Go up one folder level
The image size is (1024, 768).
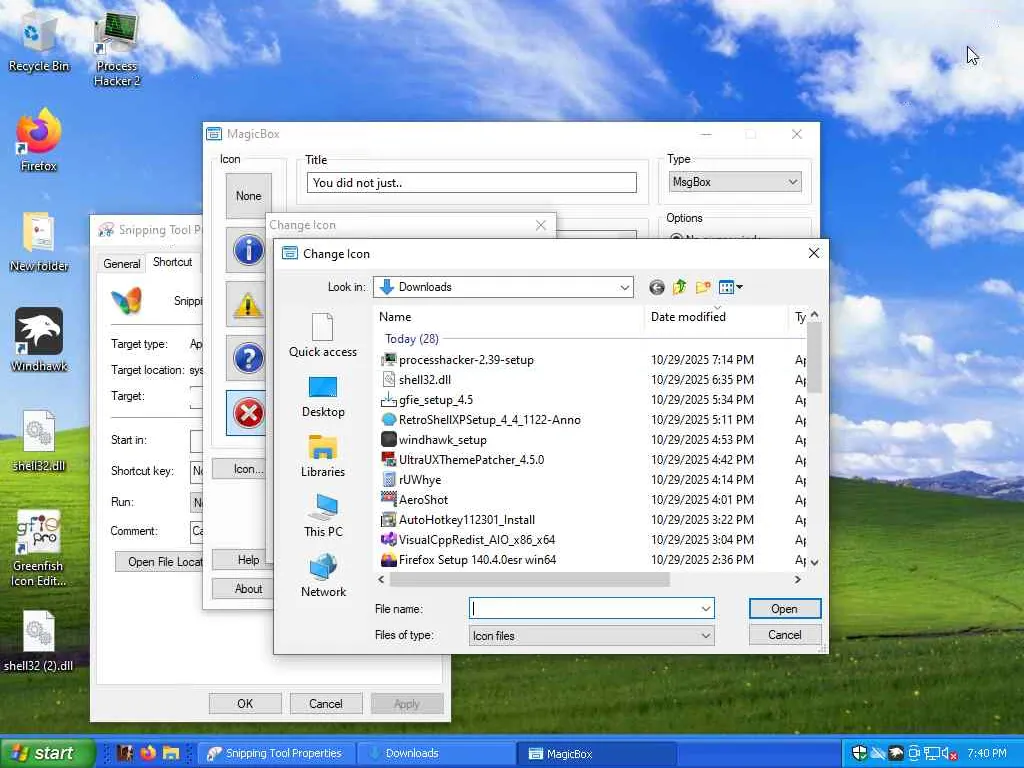pos(680,287)
